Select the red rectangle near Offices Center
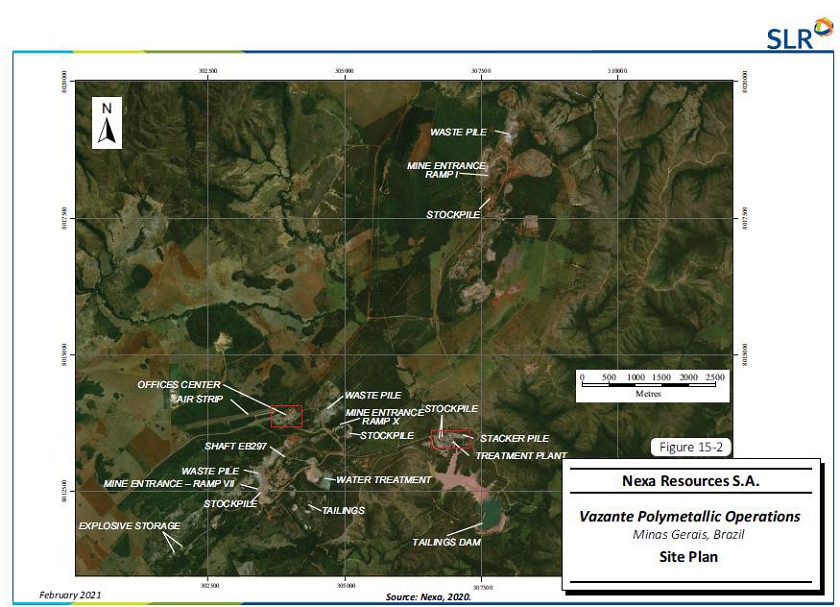Image resolution: width=840 pixels, height=607 pixels. pos(286,416)
